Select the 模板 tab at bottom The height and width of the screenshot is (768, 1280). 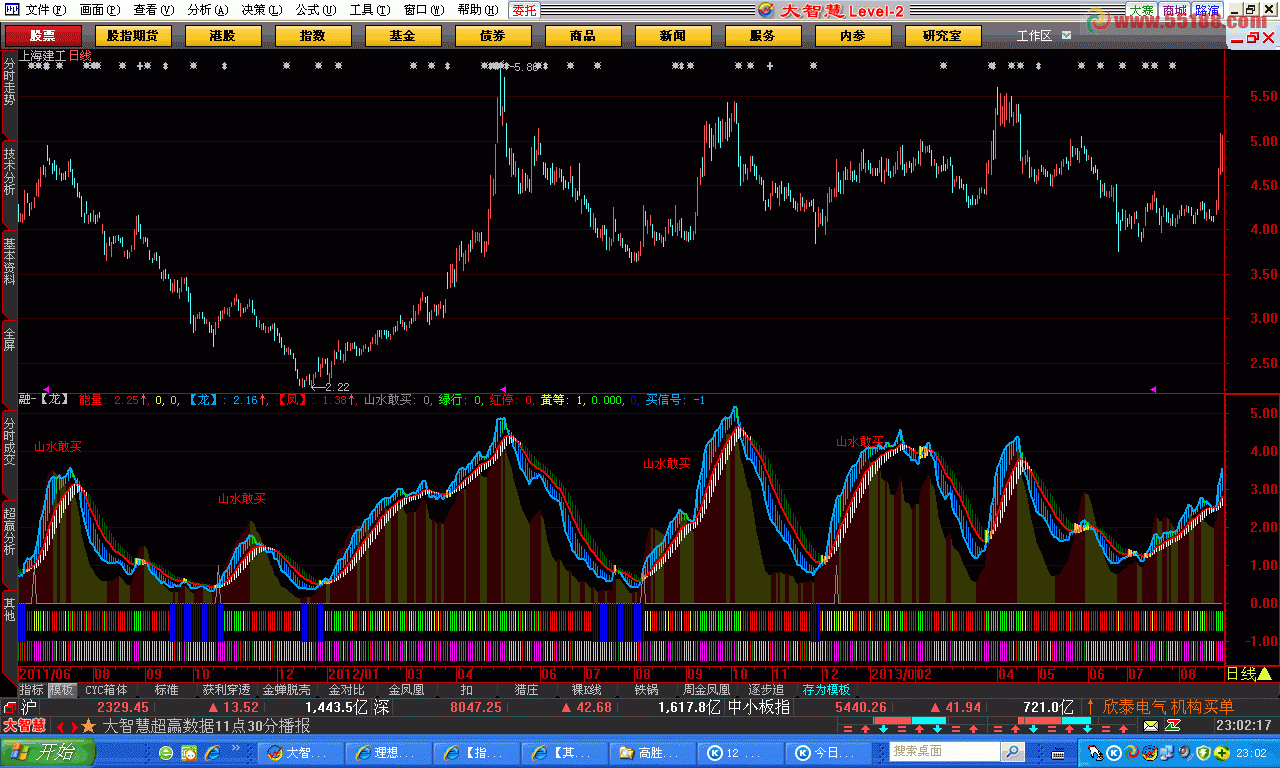point(61,690)
